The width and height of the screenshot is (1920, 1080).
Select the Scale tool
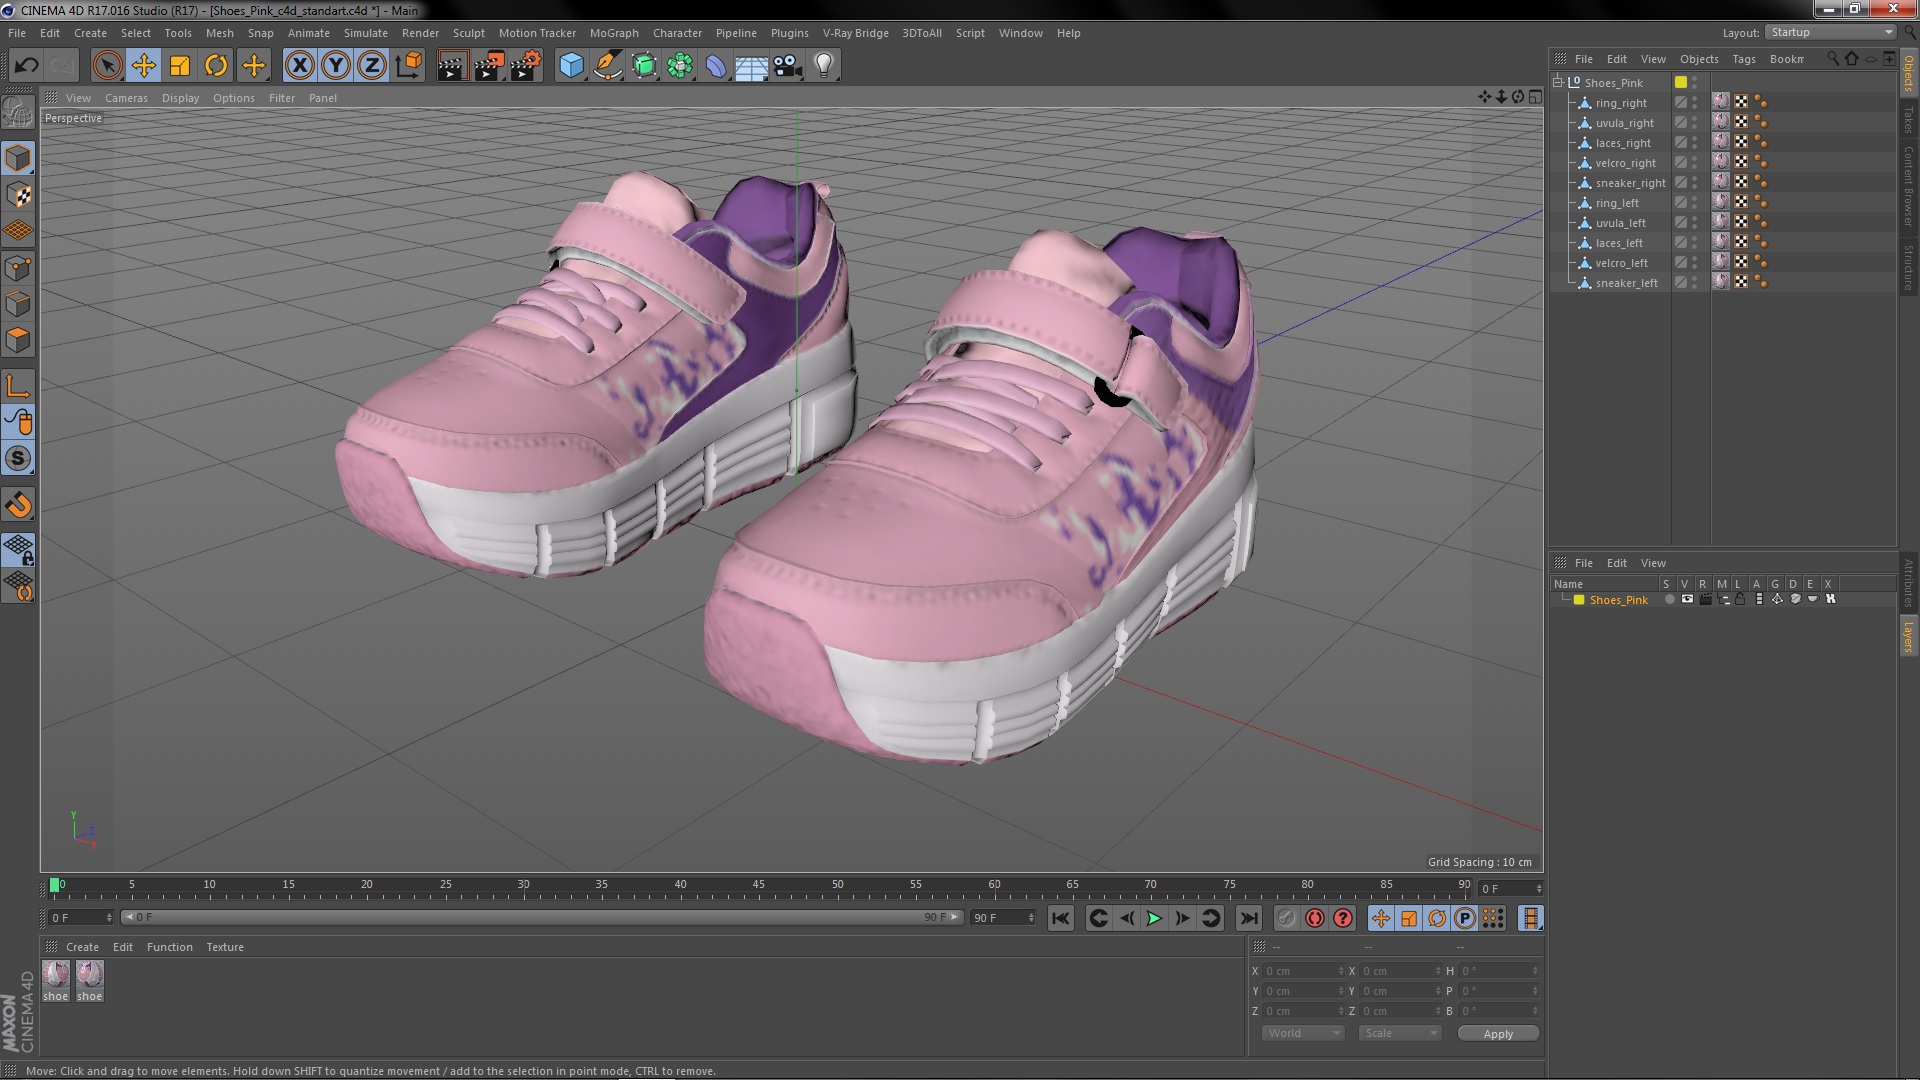point(180,66)
